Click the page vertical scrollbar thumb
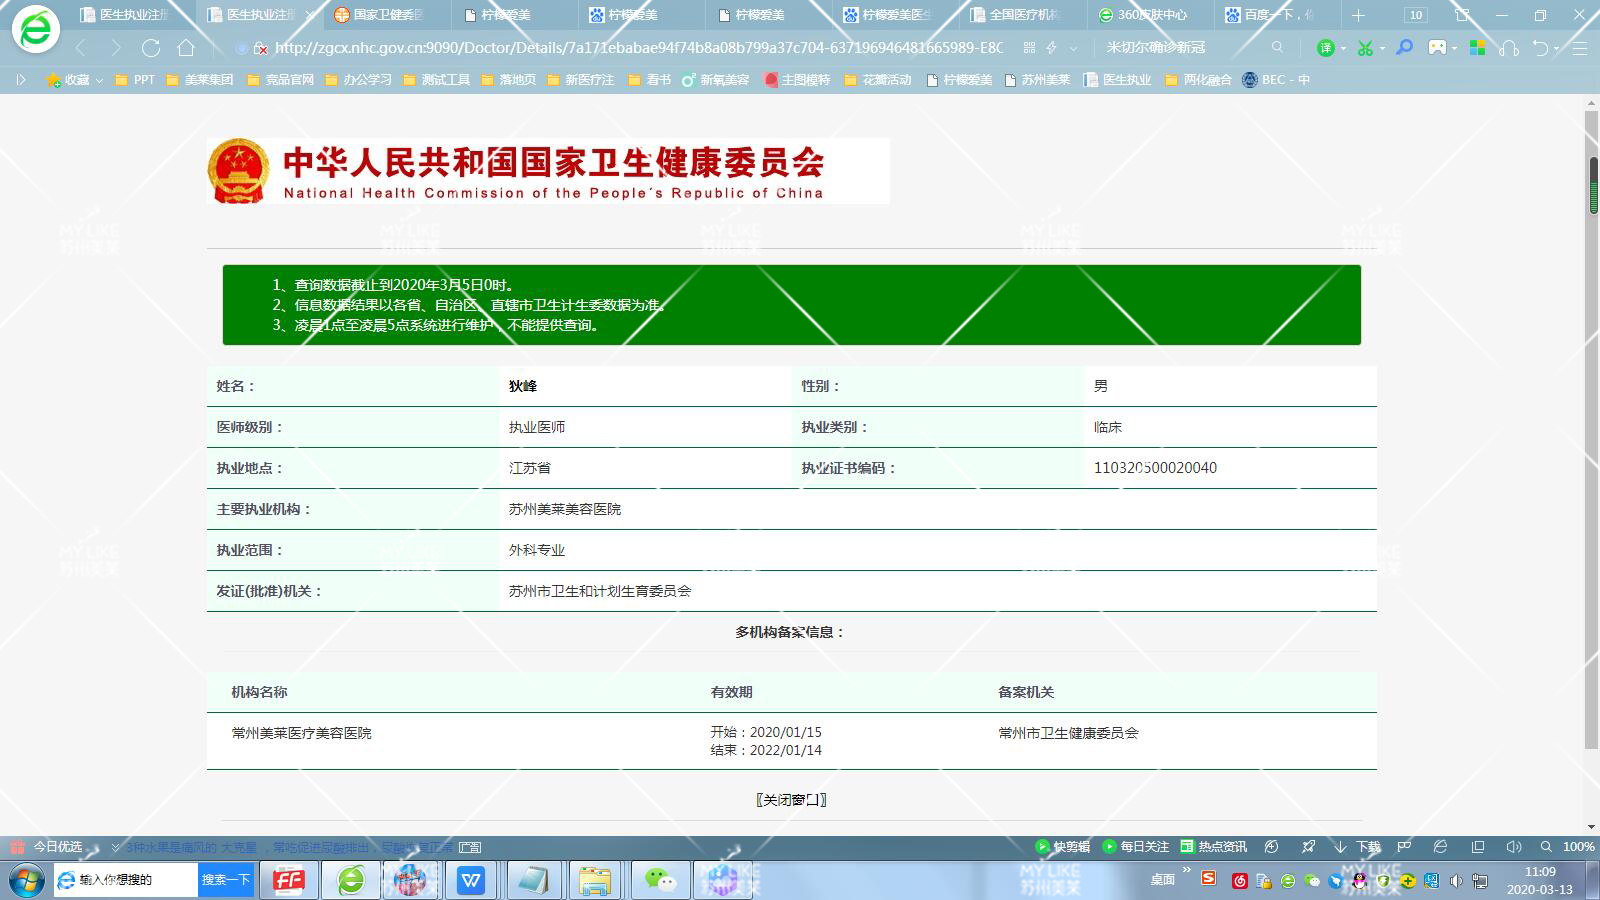This screenshot has width=1600, height=900. (x=1592, y=185)
